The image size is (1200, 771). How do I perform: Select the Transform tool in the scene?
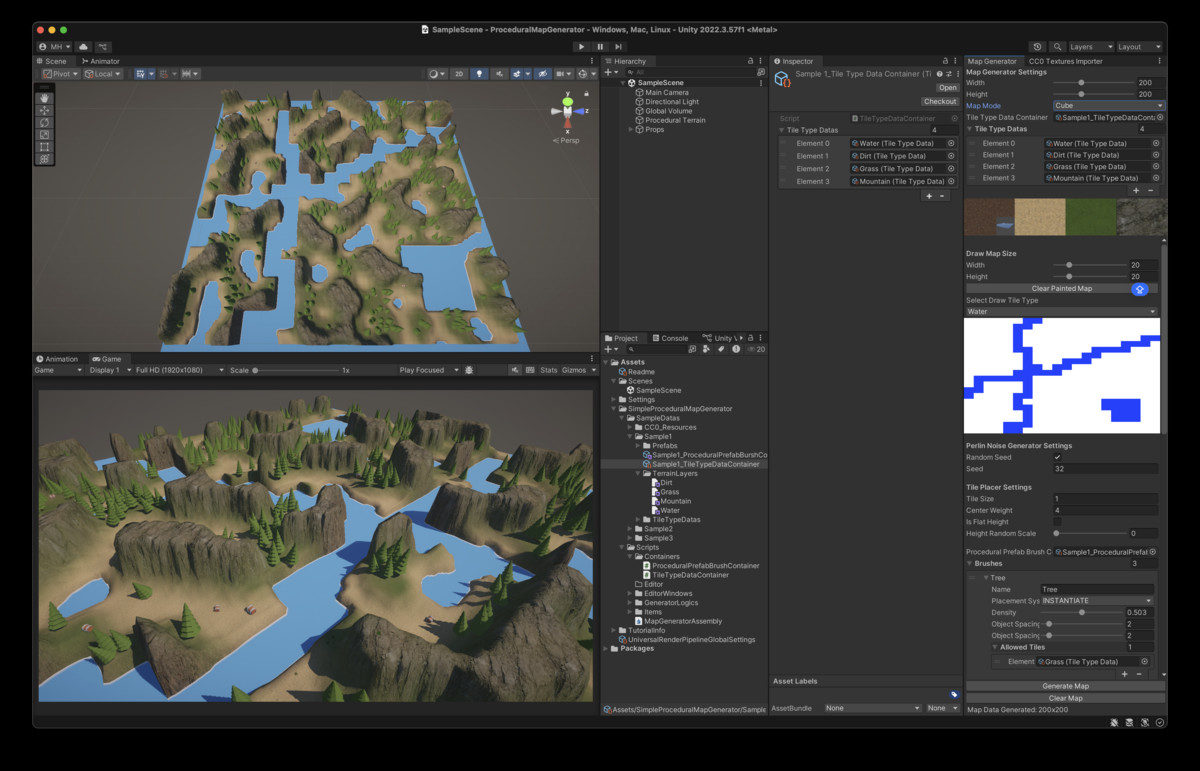44,159
